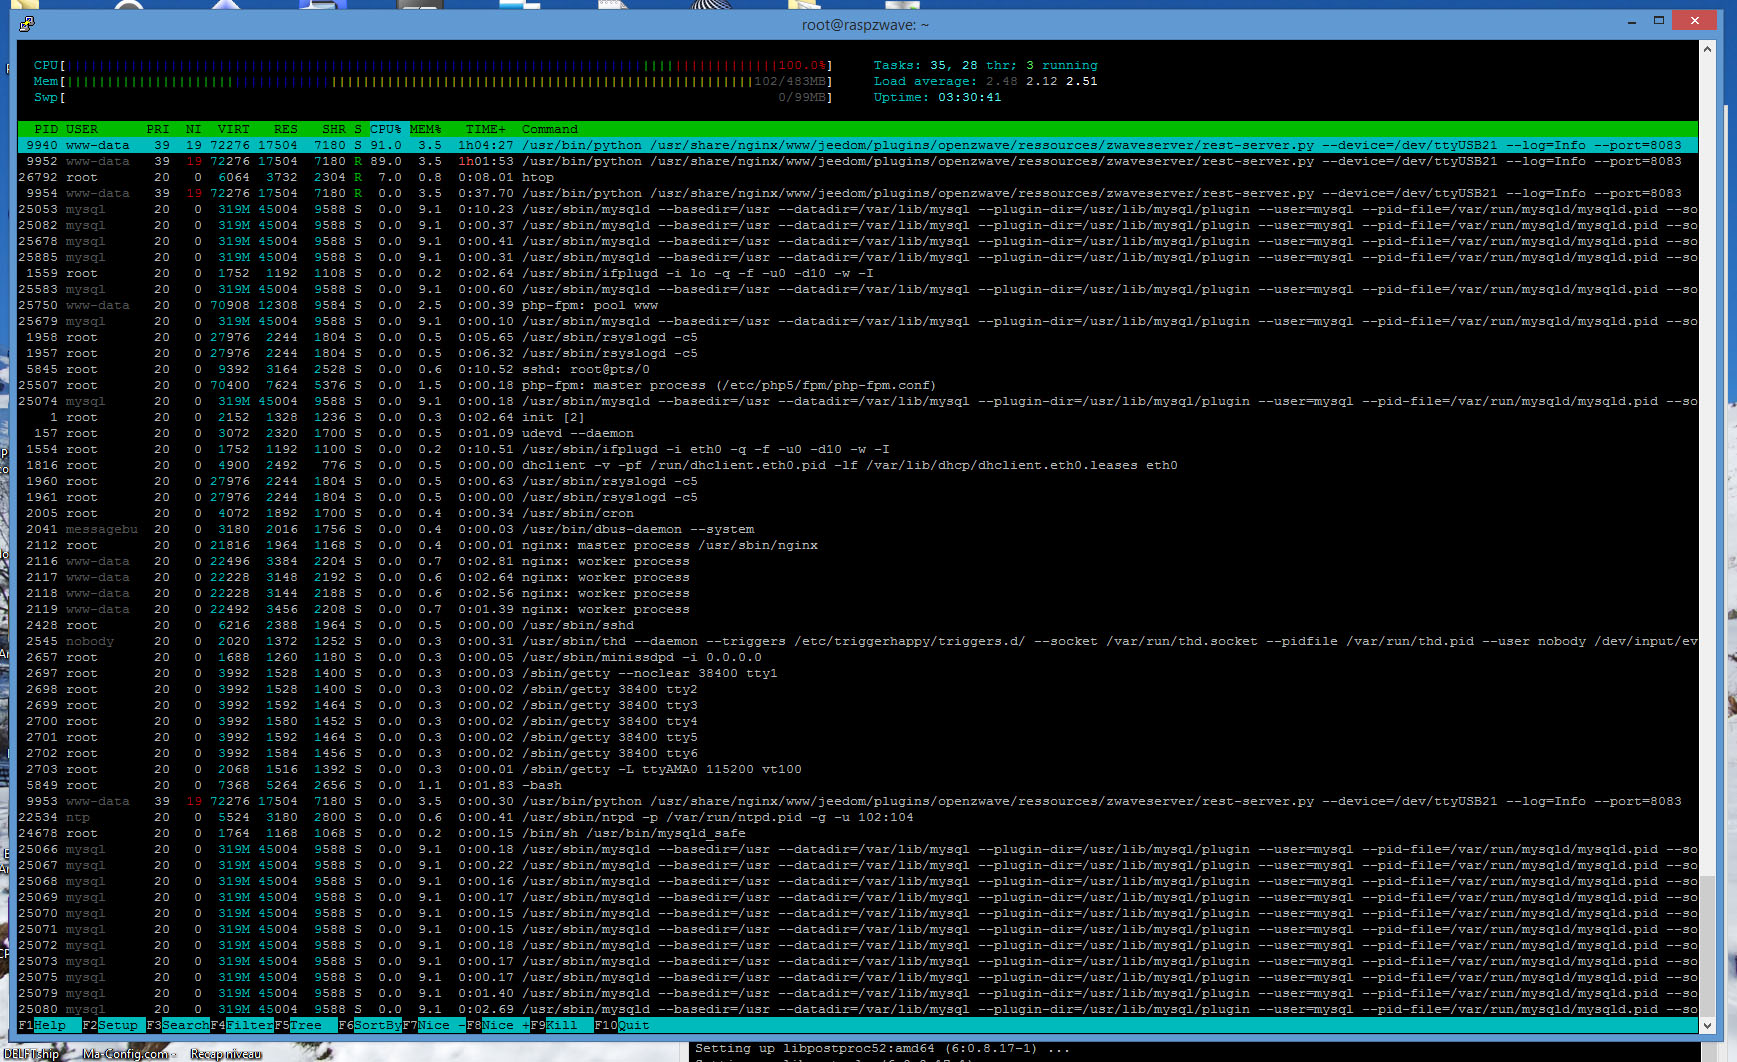Sort by SHR column header
This screenshot has width=1737, height=1062.
334,129
